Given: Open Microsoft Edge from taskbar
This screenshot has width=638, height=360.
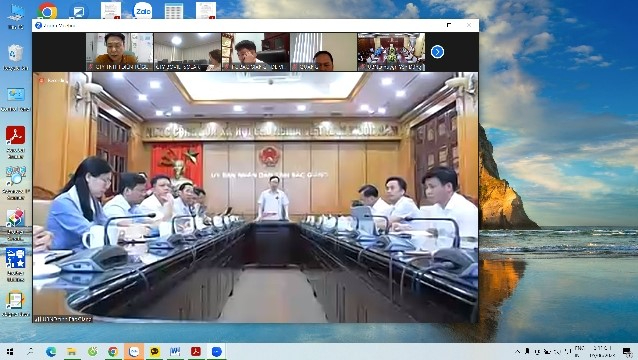Looking at the screenshot, I should pos(51,352).
